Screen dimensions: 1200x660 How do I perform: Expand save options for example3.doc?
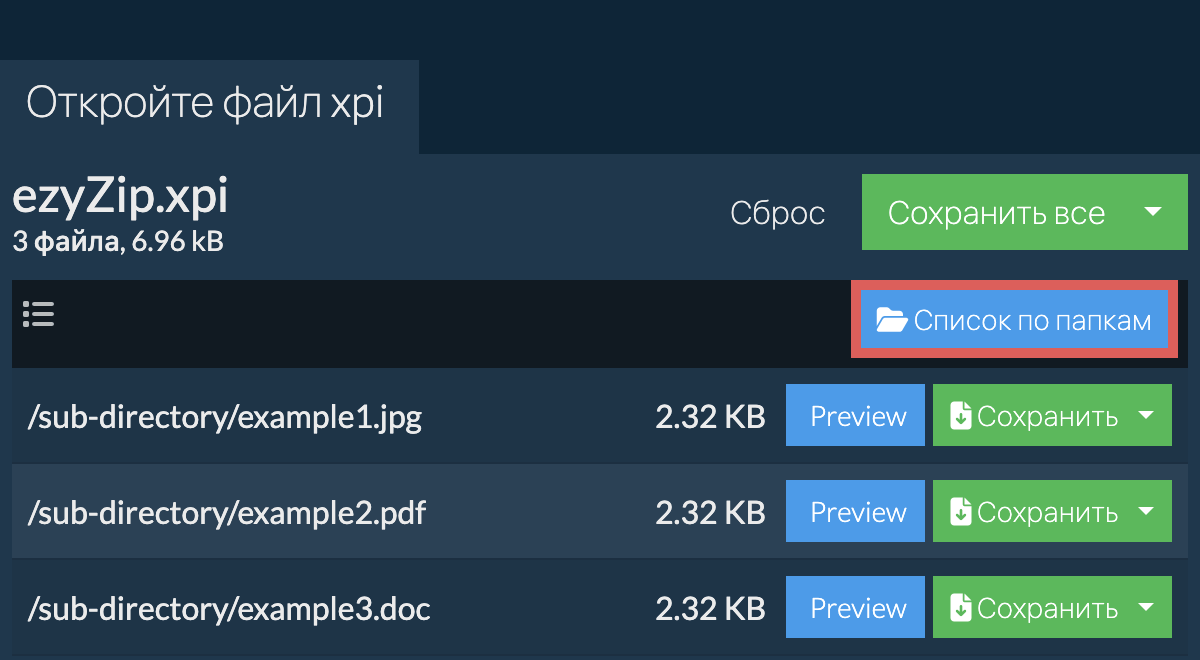[1146, 609]
